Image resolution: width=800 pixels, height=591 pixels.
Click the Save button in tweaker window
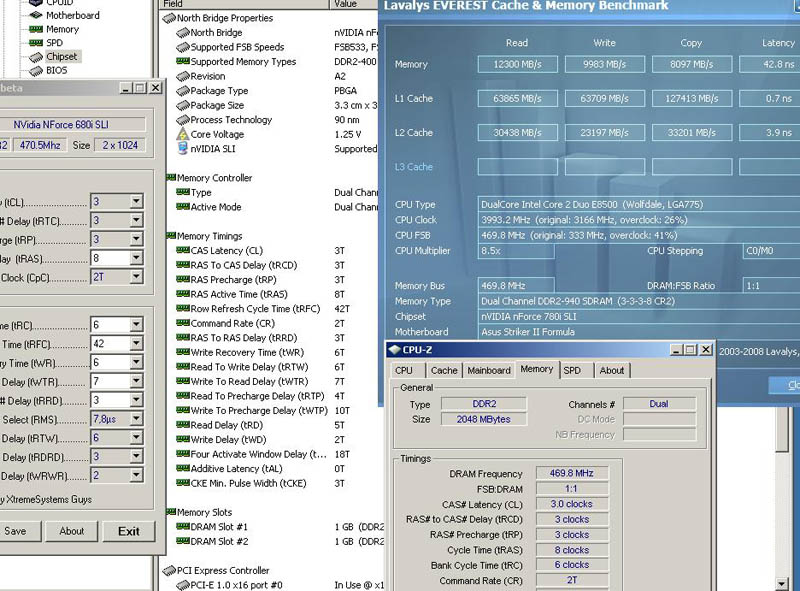[15, 531]
